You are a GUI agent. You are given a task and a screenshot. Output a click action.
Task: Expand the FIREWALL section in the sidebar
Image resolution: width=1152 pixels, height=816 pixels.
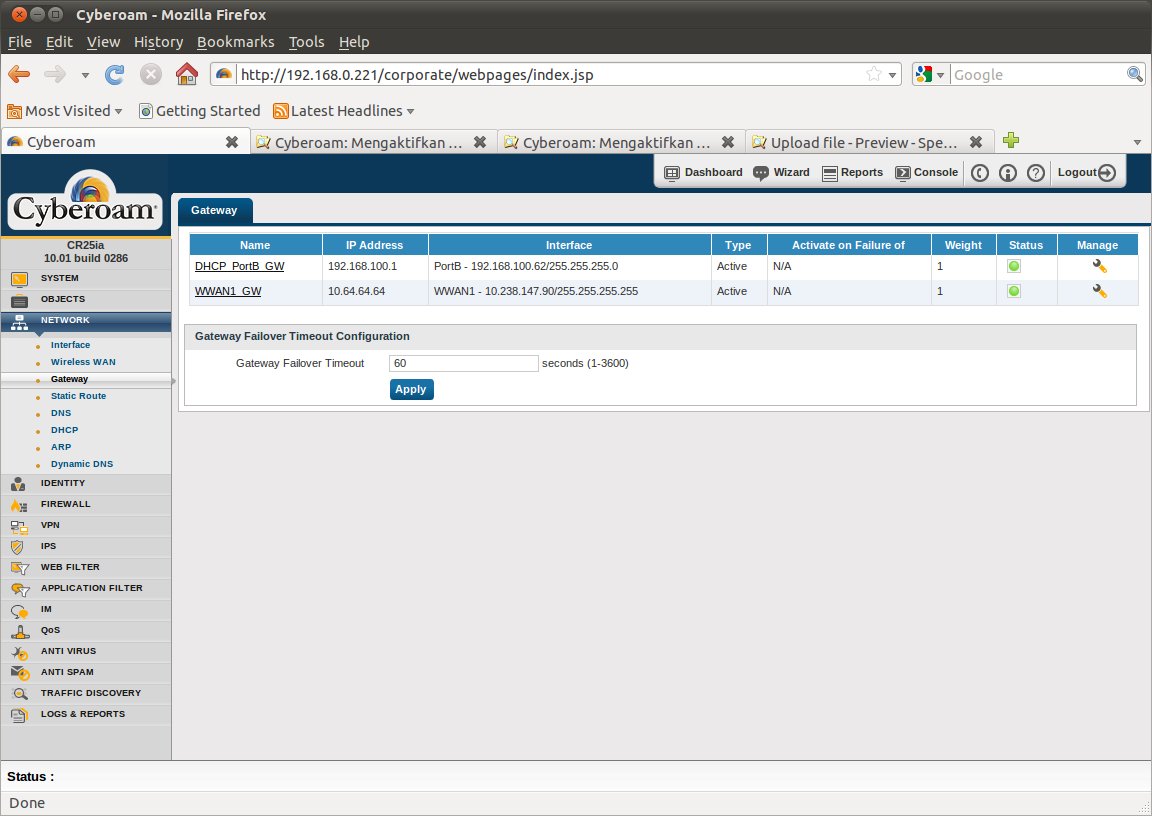[x=65, y=504]
